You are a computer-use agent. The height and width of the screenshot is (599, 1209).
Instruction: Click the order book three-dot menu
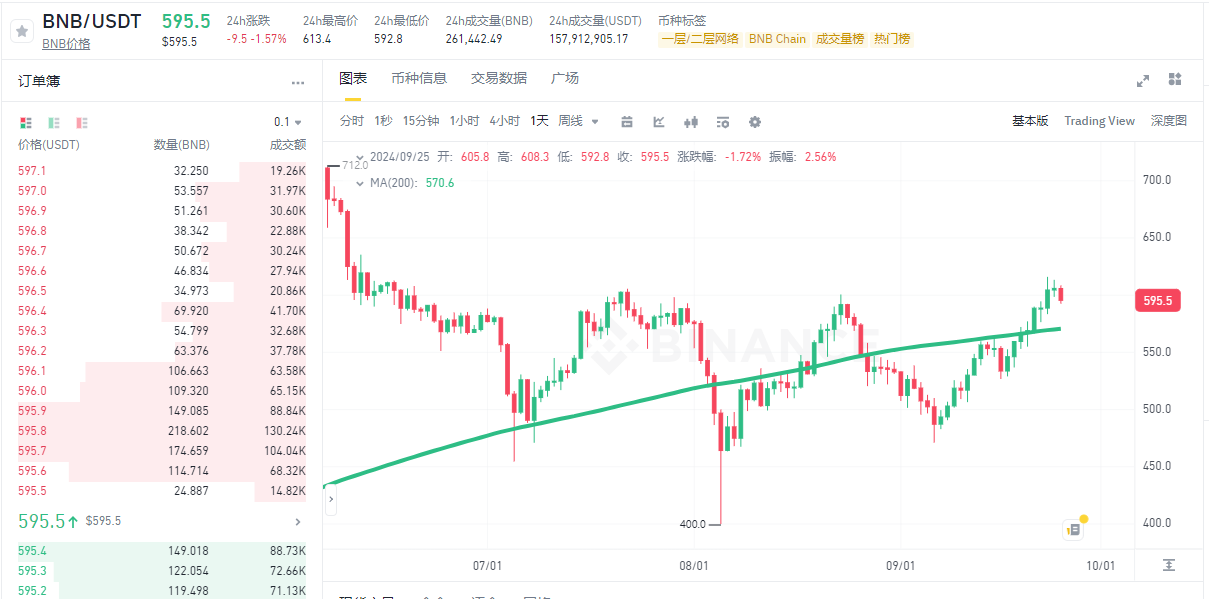coord(297,82)
